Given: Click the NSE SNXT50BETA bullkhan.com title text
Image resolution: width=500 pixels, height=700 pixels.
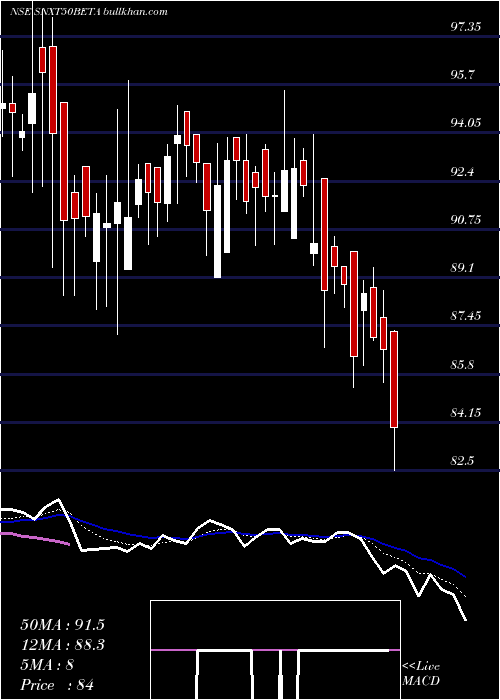Looking at the screenshot, I should click(89, 12).
